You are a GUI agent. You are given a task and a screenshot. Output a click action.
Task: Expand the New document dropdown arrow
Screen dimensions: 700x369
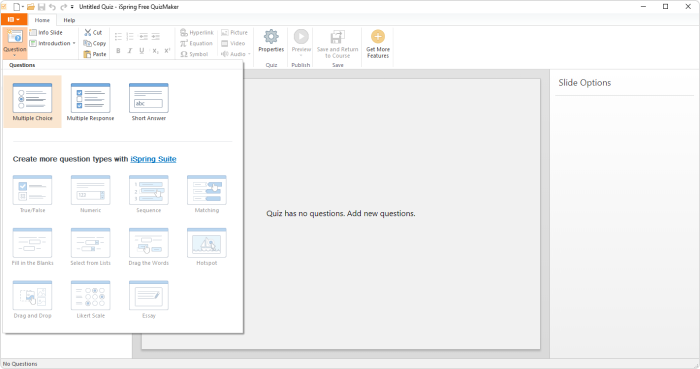(x=23, y=7)
